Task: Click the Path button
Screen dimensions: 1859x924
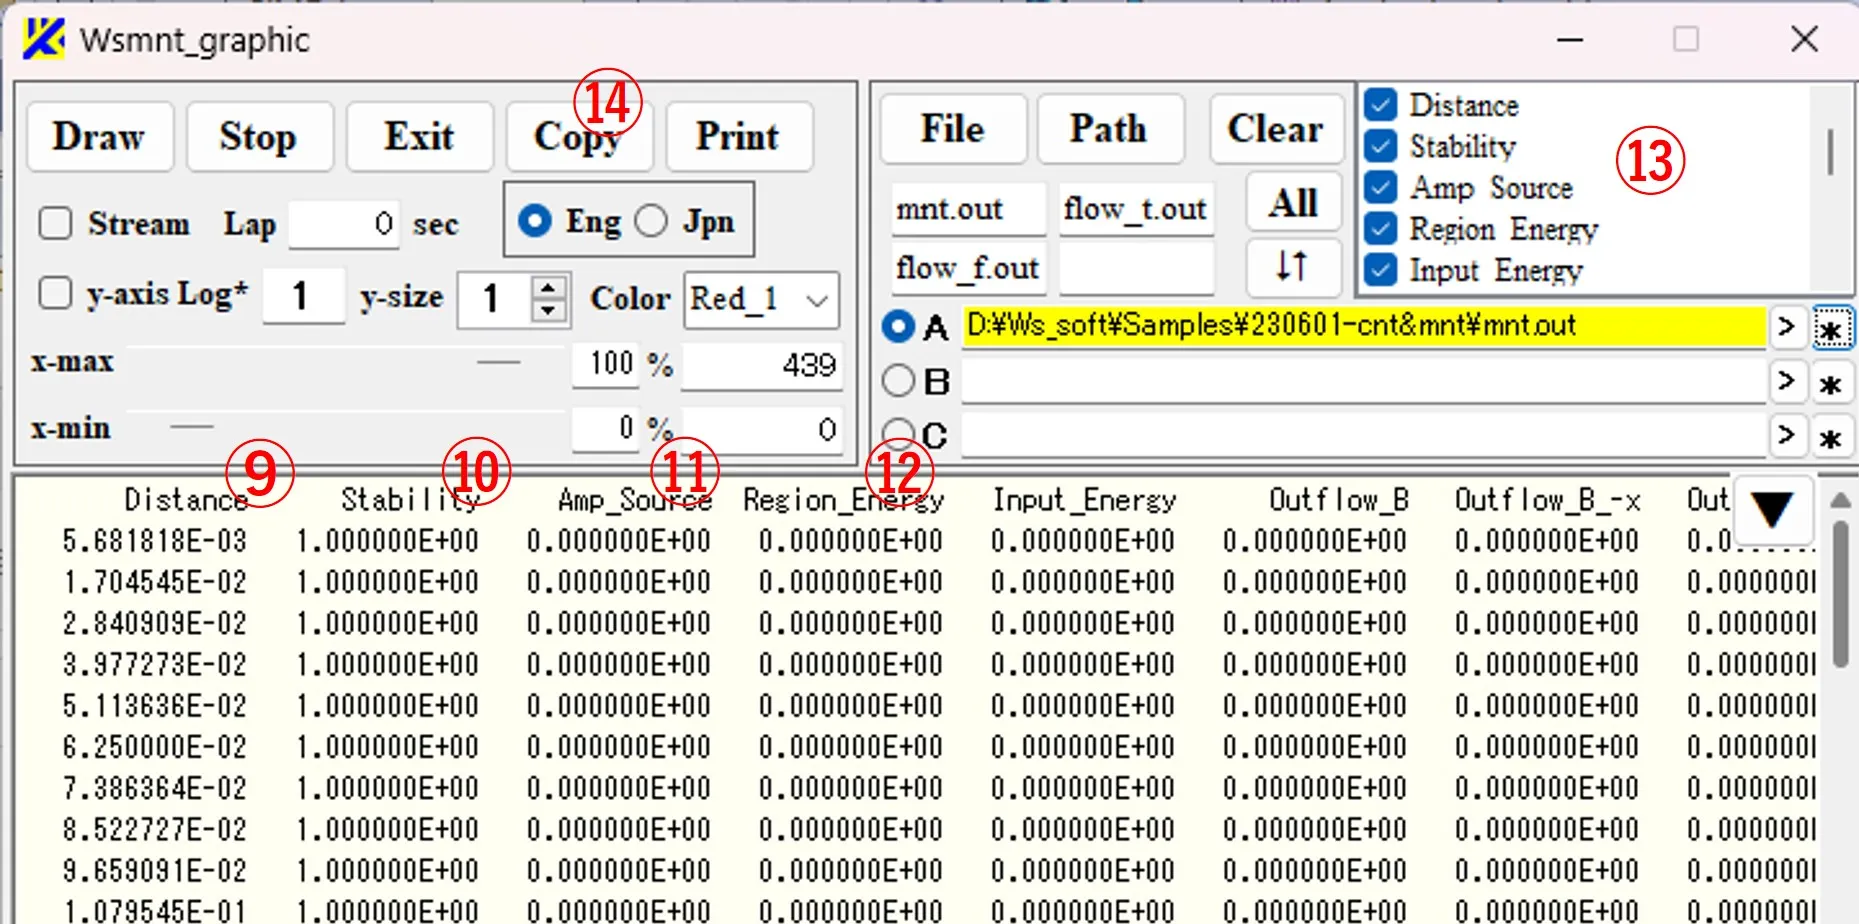Action: [1110, 129]
